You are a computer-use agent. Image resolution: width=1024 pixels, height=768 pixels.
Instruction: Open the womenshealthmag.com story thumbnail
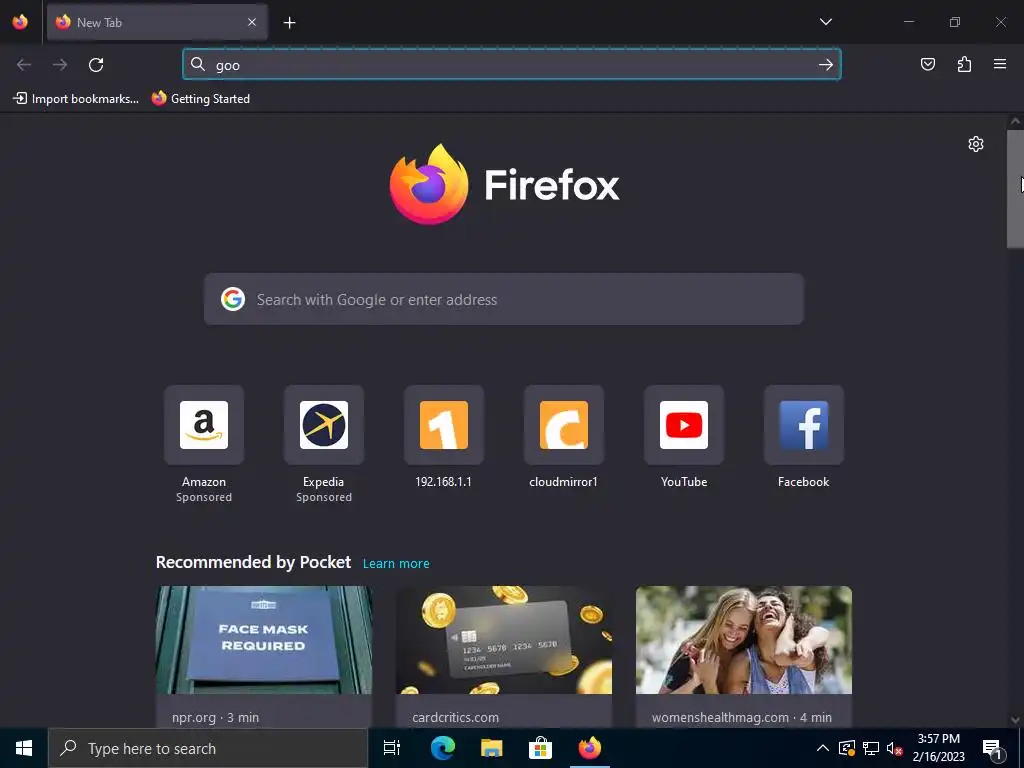click(x=744, y=640)
